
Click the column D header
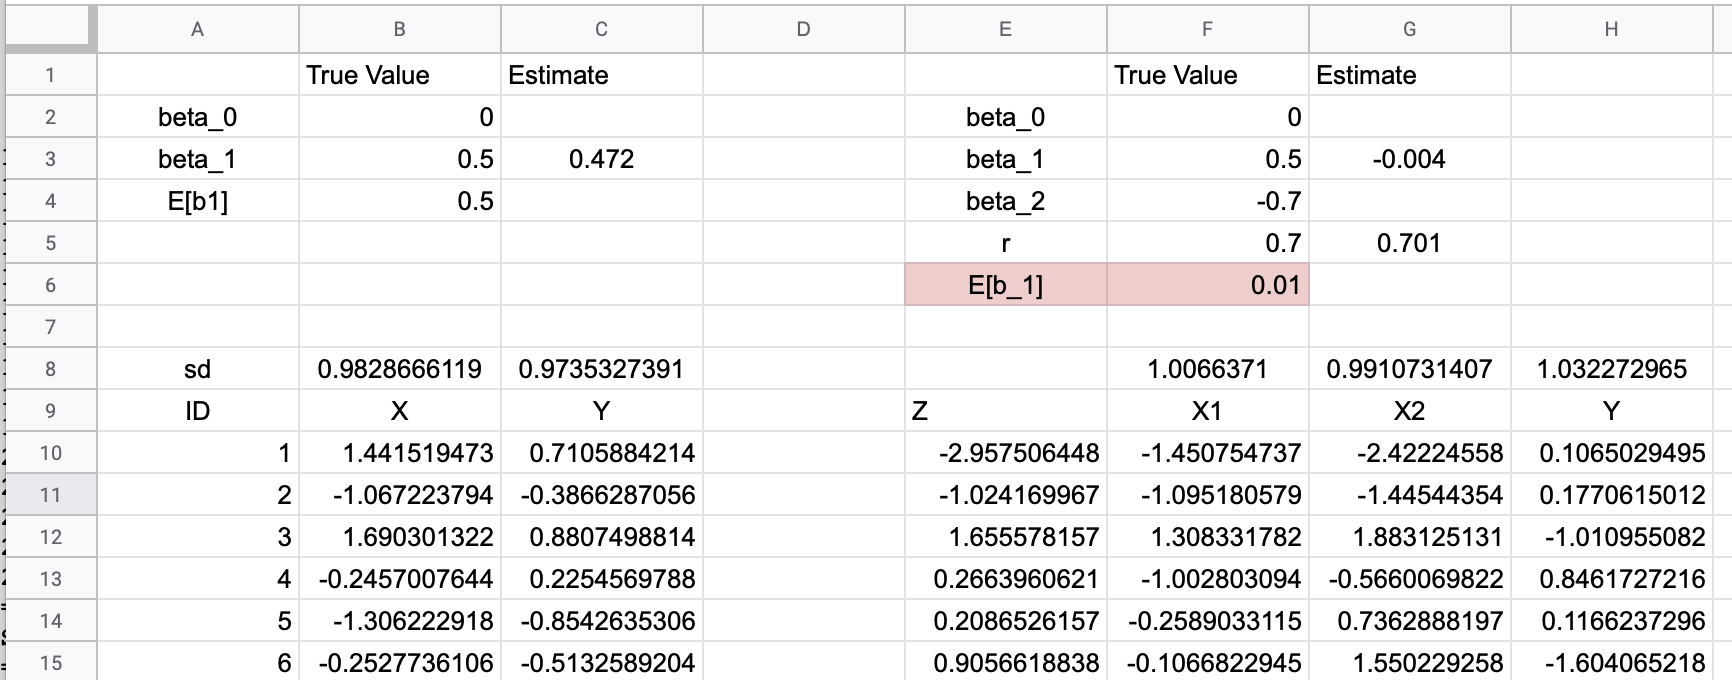(x=803, y=29)
